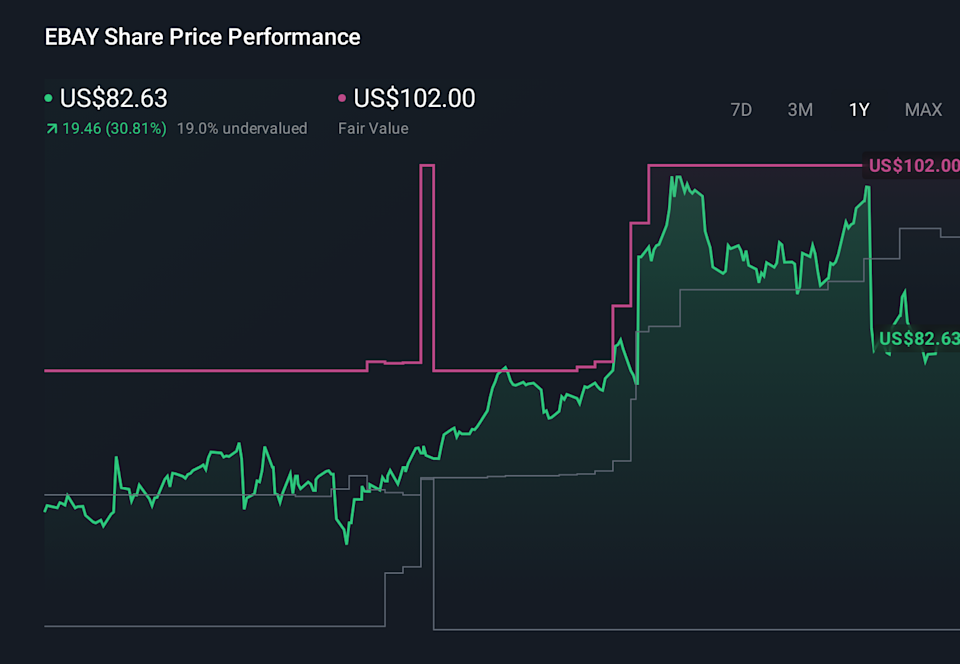Viewport: 960px width, 664px height.
Task: Click the chart's pink fair value peak
Action: click(x=429, y=163)
